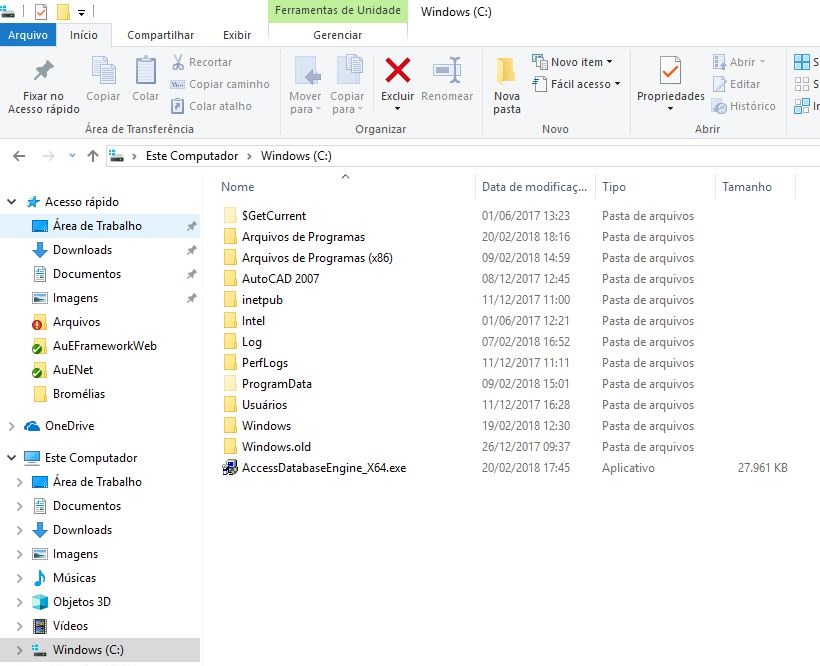Select the AutoCAD 2007 folder
The height and width of the screenshot is (666, 820).
[x=280, y=279]
